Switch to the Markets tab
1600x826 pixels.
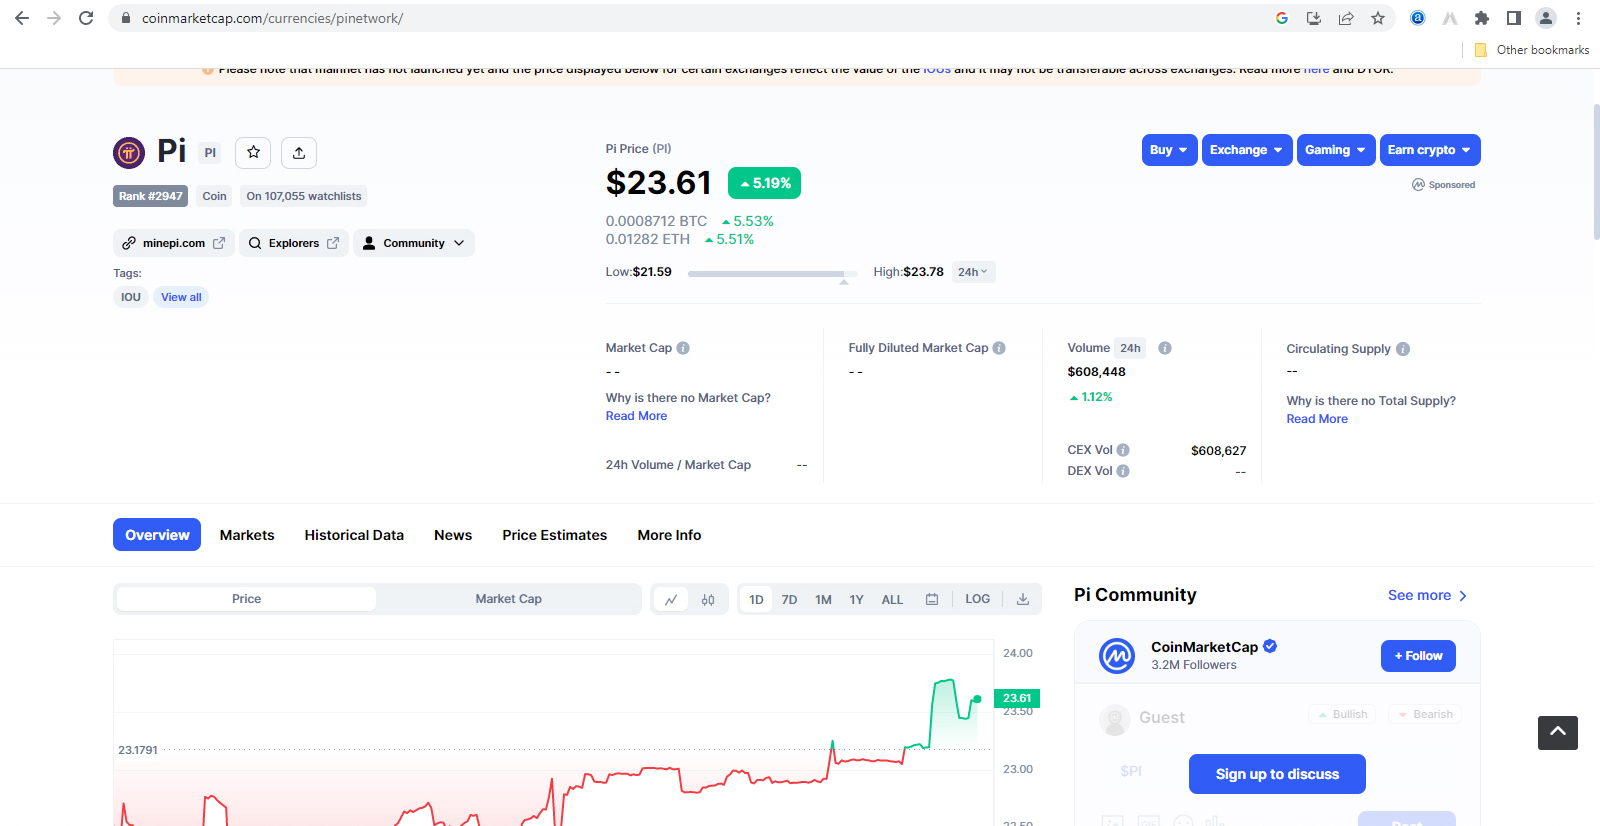point(247,535)
